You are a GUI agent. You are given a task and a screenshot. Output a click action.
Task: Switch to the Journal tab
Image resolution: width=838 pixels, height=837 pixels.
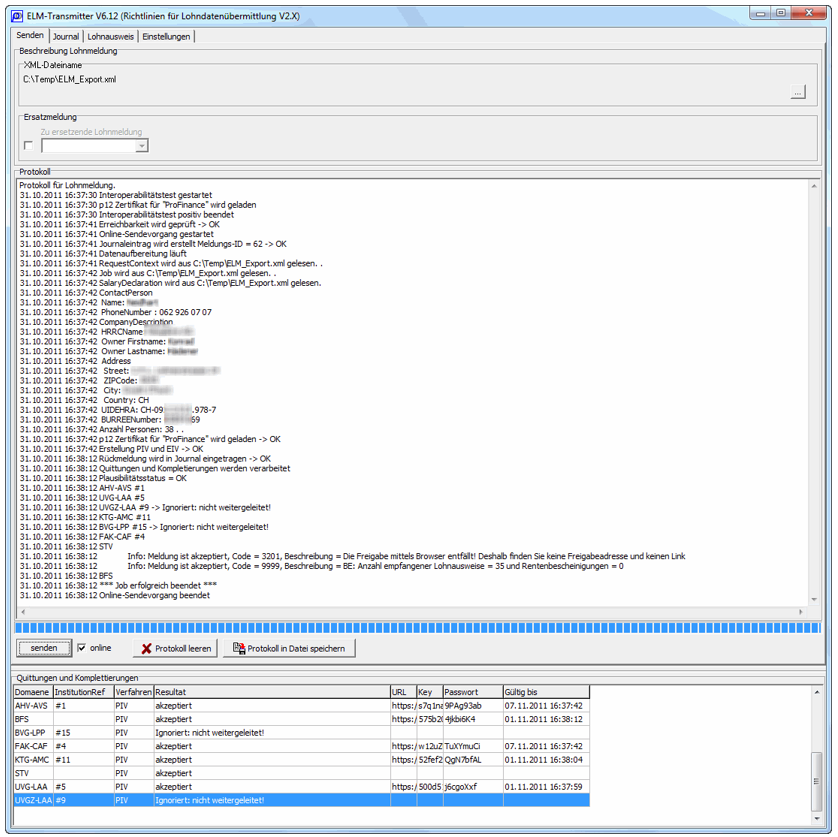click(65, 36)
